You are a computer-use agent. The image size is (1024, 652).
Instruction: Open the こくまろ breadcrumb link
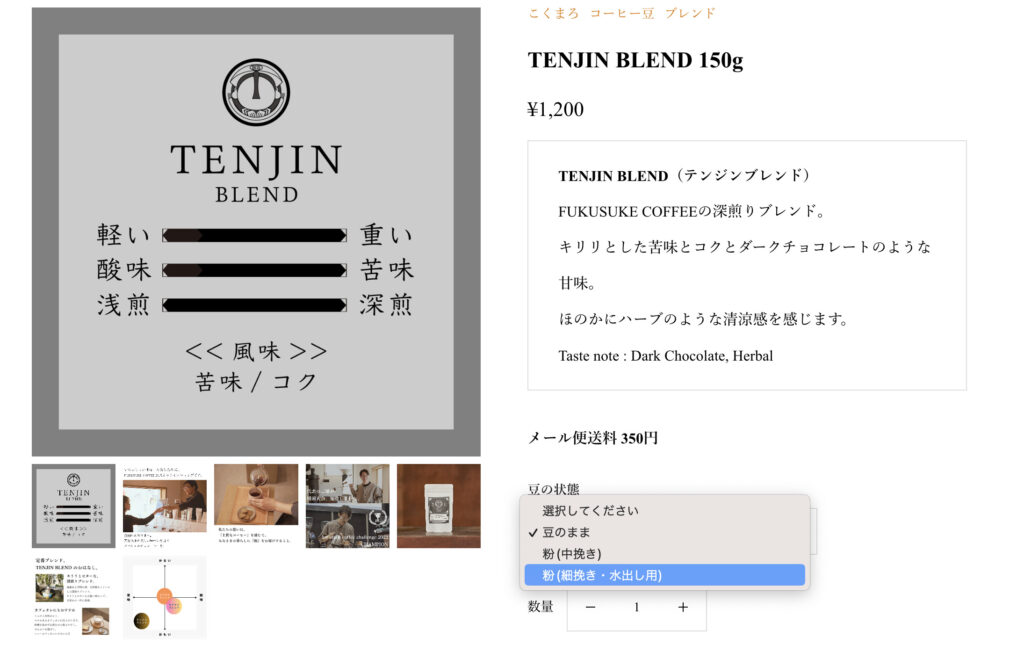point(554,14)
